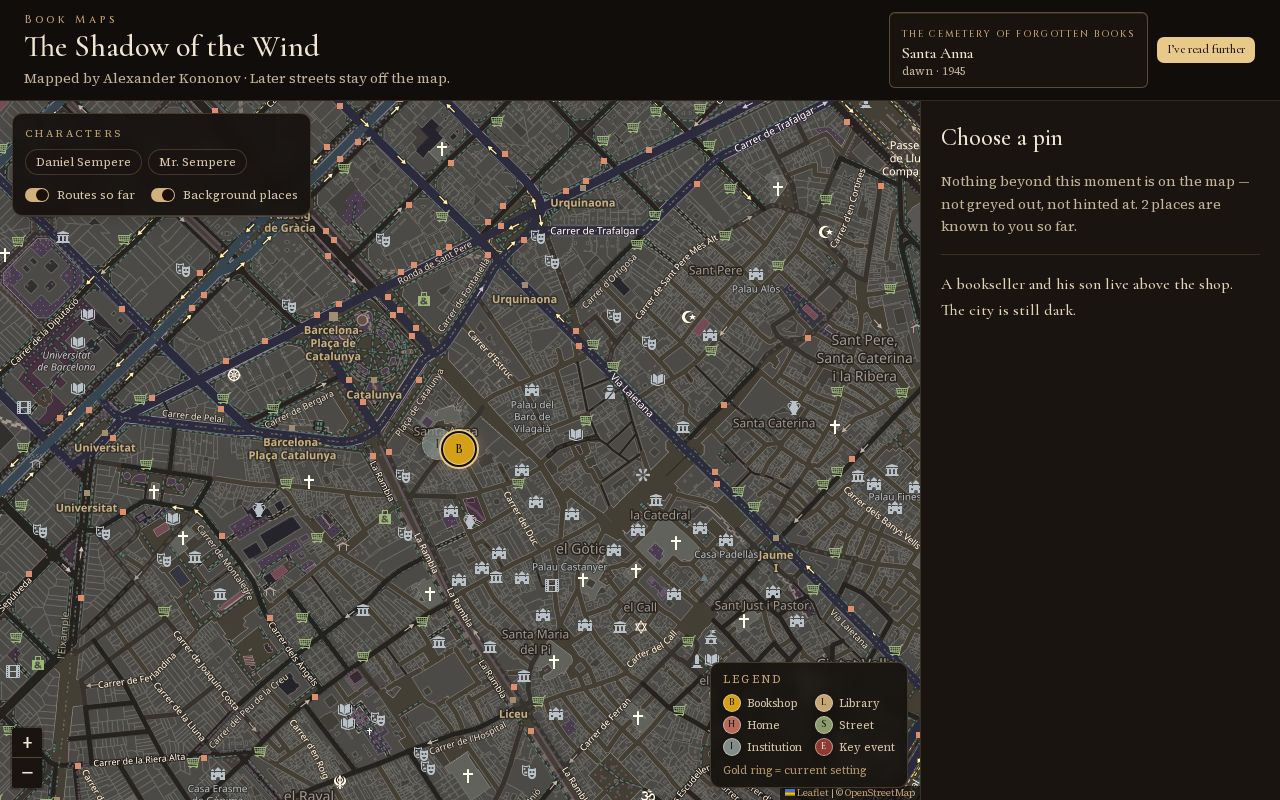This screenshot has height=800, width=1280.
Task: Click the police officer icon by Via Laietana
Action: [610, 392]
